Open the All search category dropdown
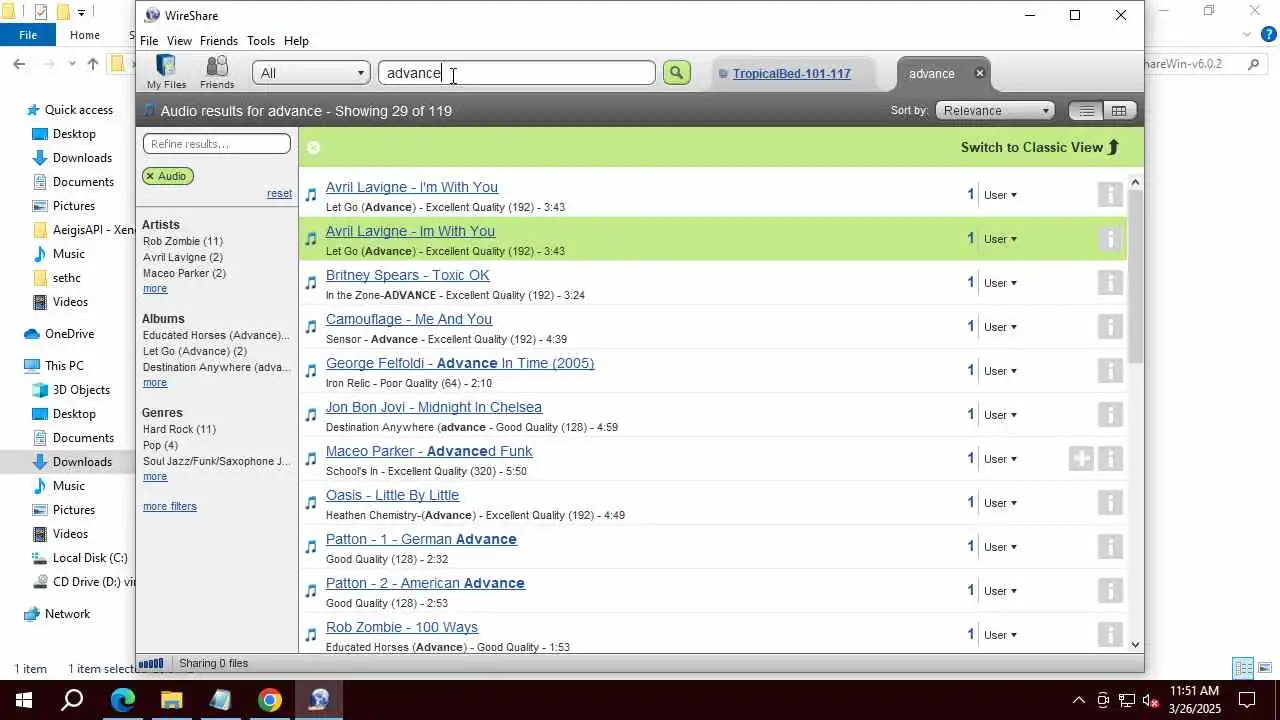1280x720 pixels. coord(311,73)
